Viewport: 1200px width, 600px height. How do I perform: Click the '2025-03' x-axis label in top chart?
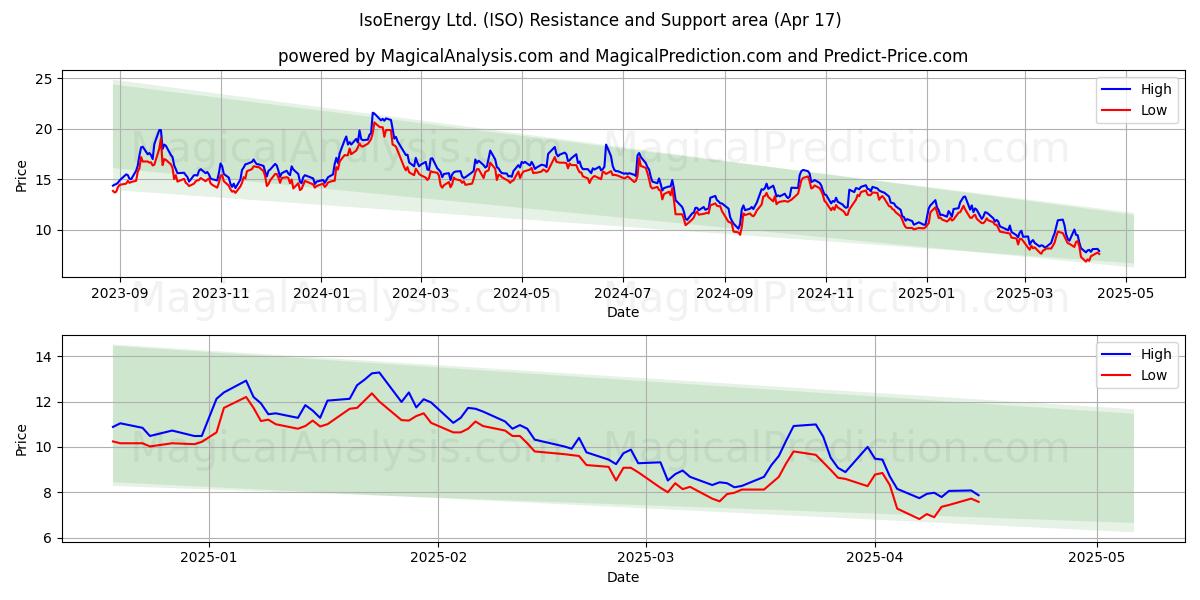coord(1023,294)
